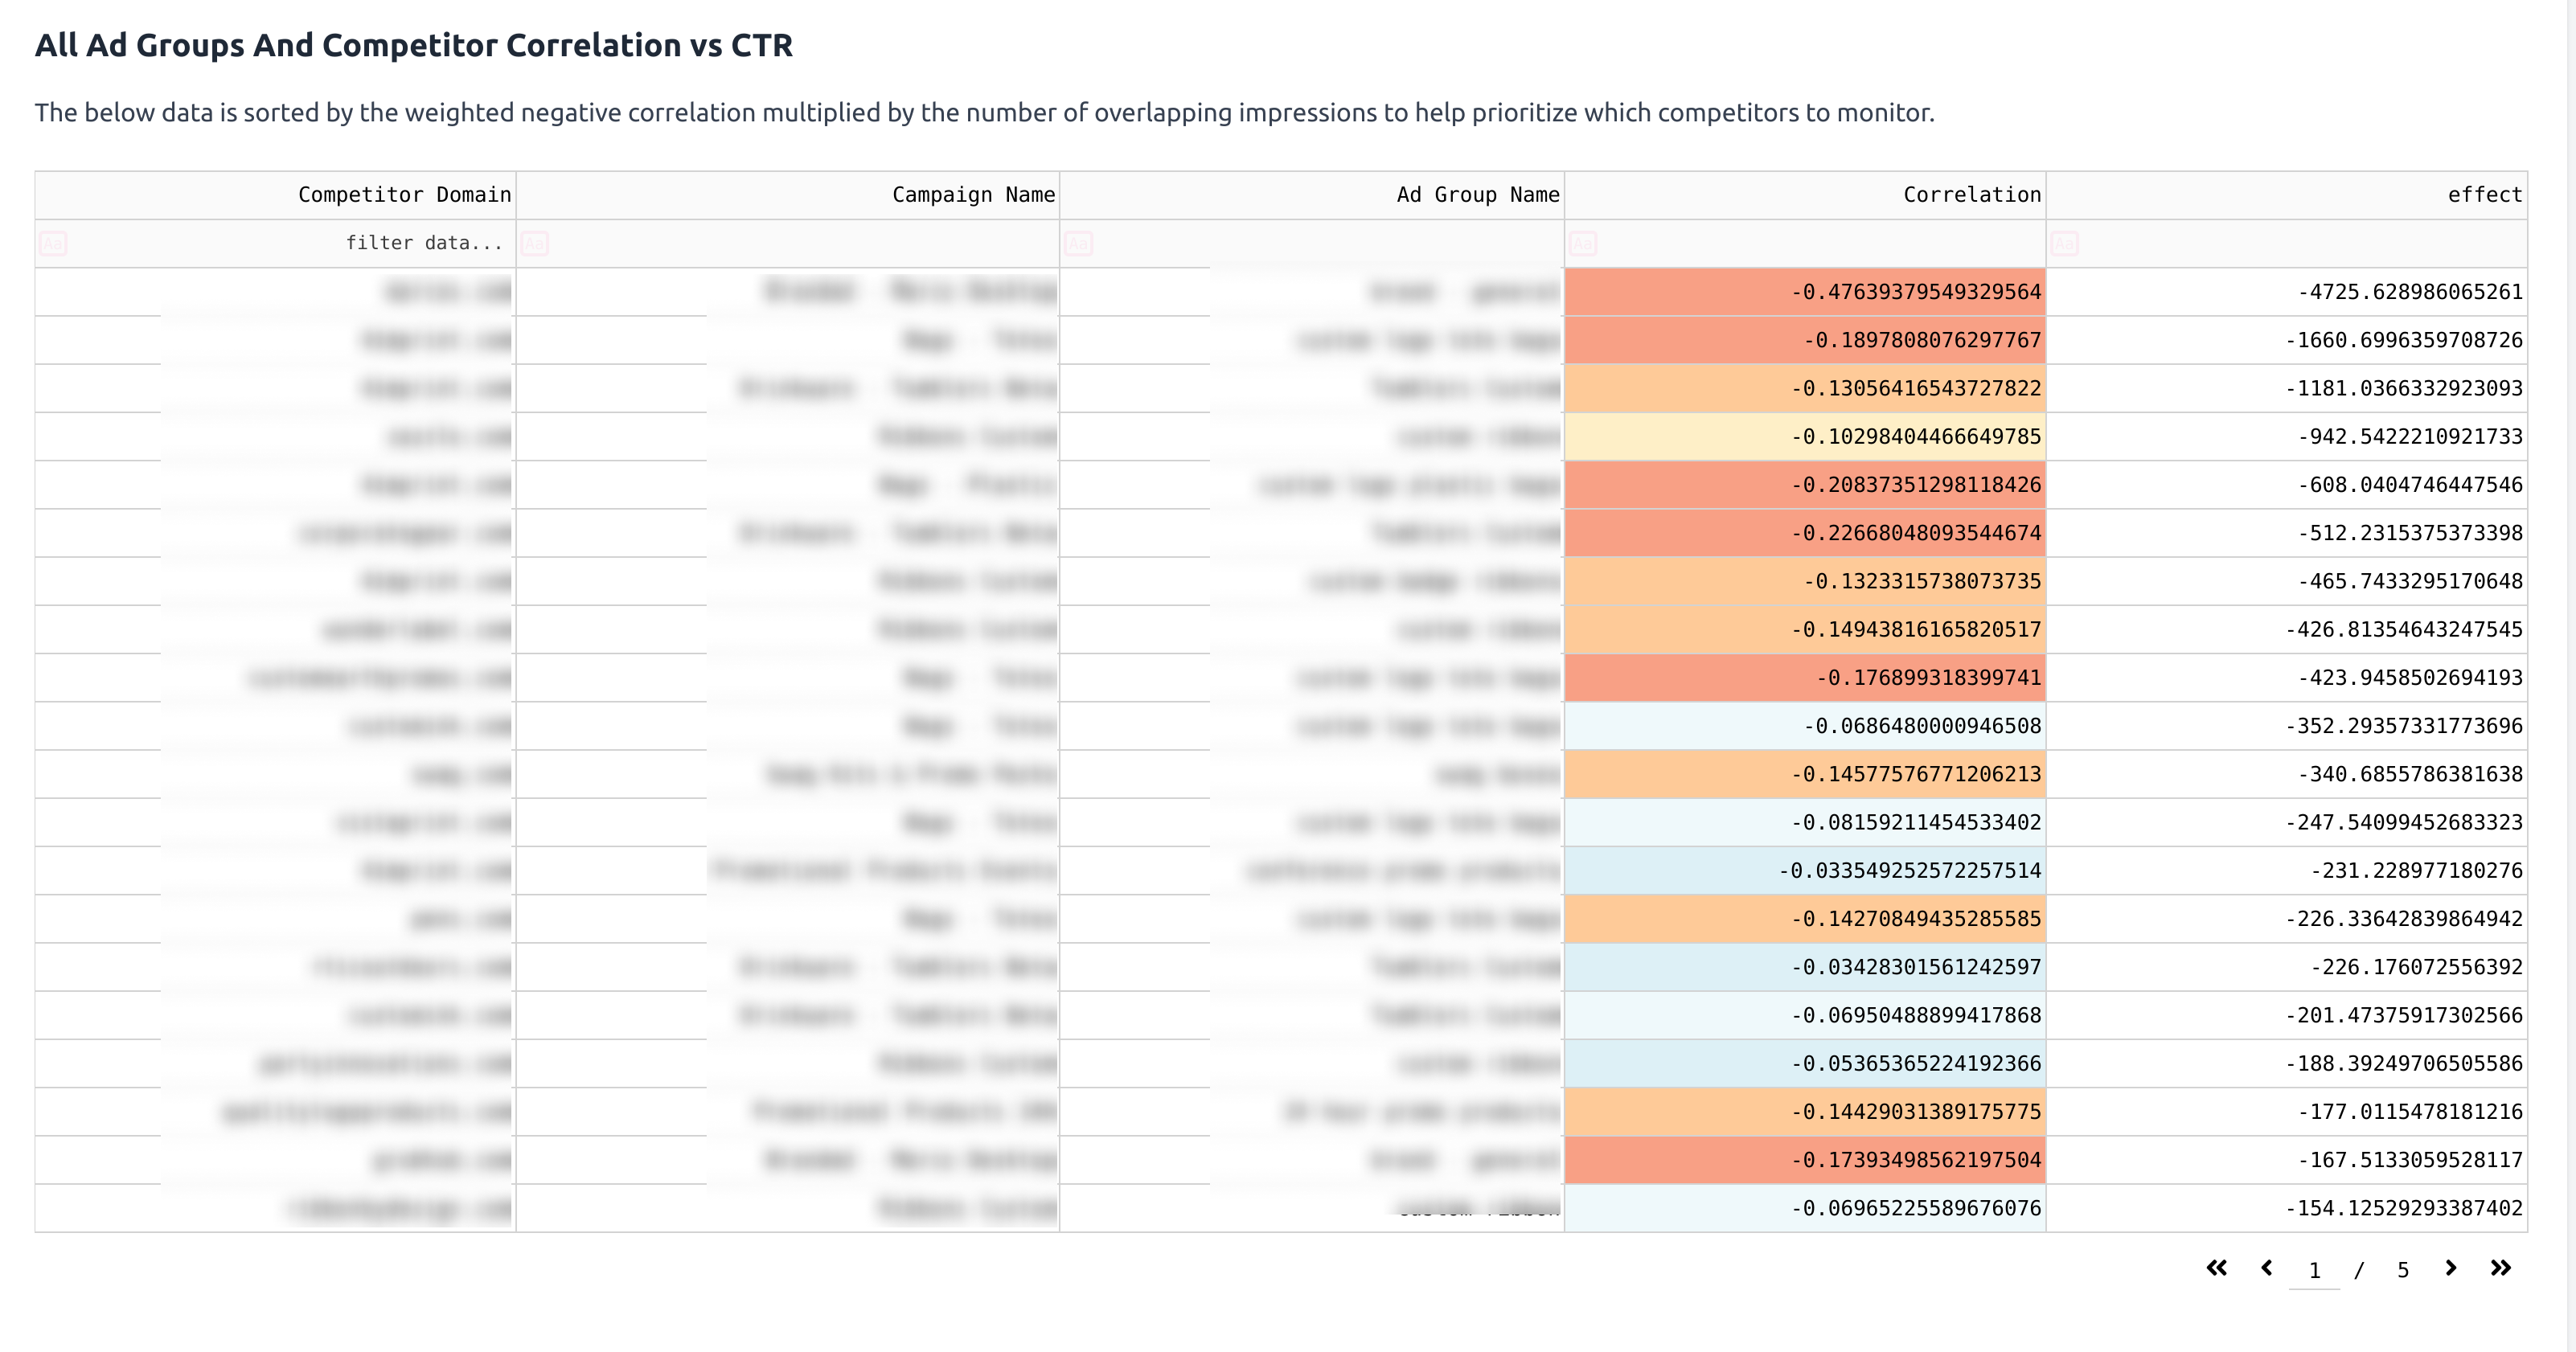Jump to the last page
Image resolution: width=2576 pixels, height=1352 pixels.
pos(2500,1268)
